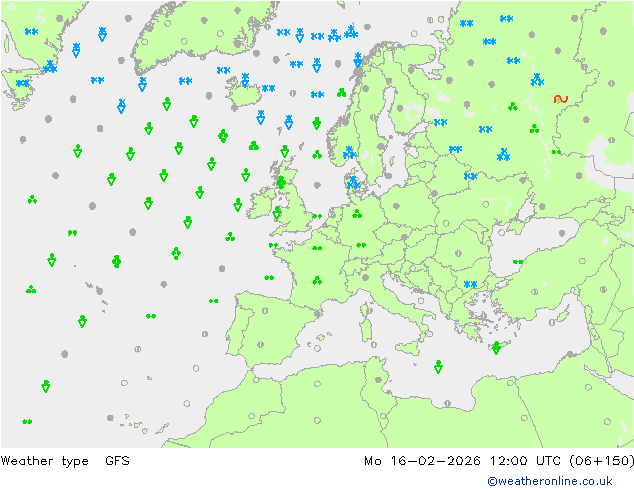Click the green shower symbol over Wales
This screenshot has height=490, width=634.
tap(277, 213)
